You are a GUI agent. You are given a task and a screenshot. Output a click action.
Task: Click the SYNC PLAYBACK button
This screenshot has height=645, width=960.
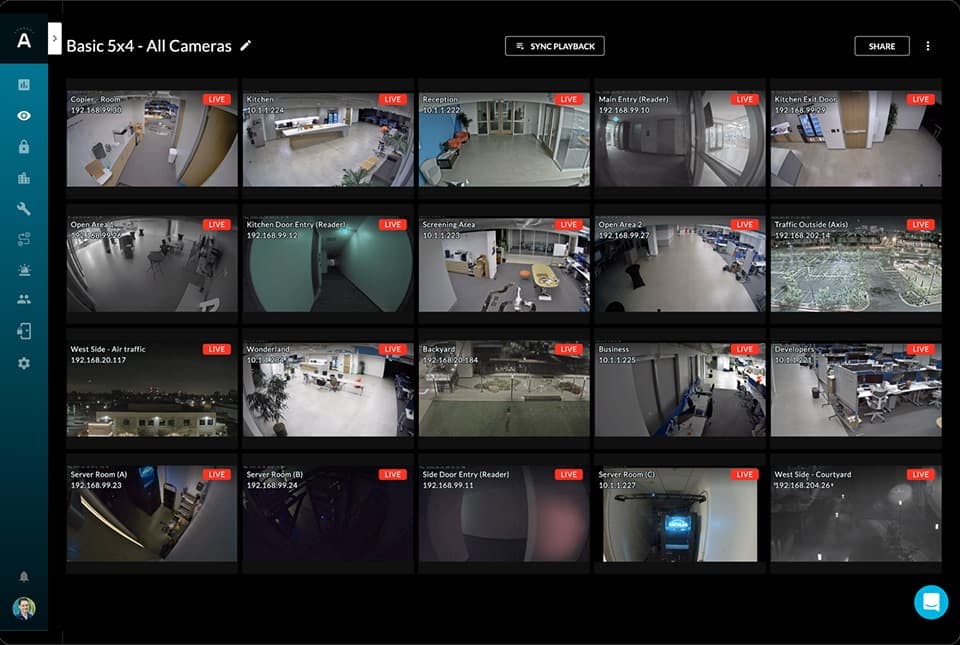pos(554,46)
